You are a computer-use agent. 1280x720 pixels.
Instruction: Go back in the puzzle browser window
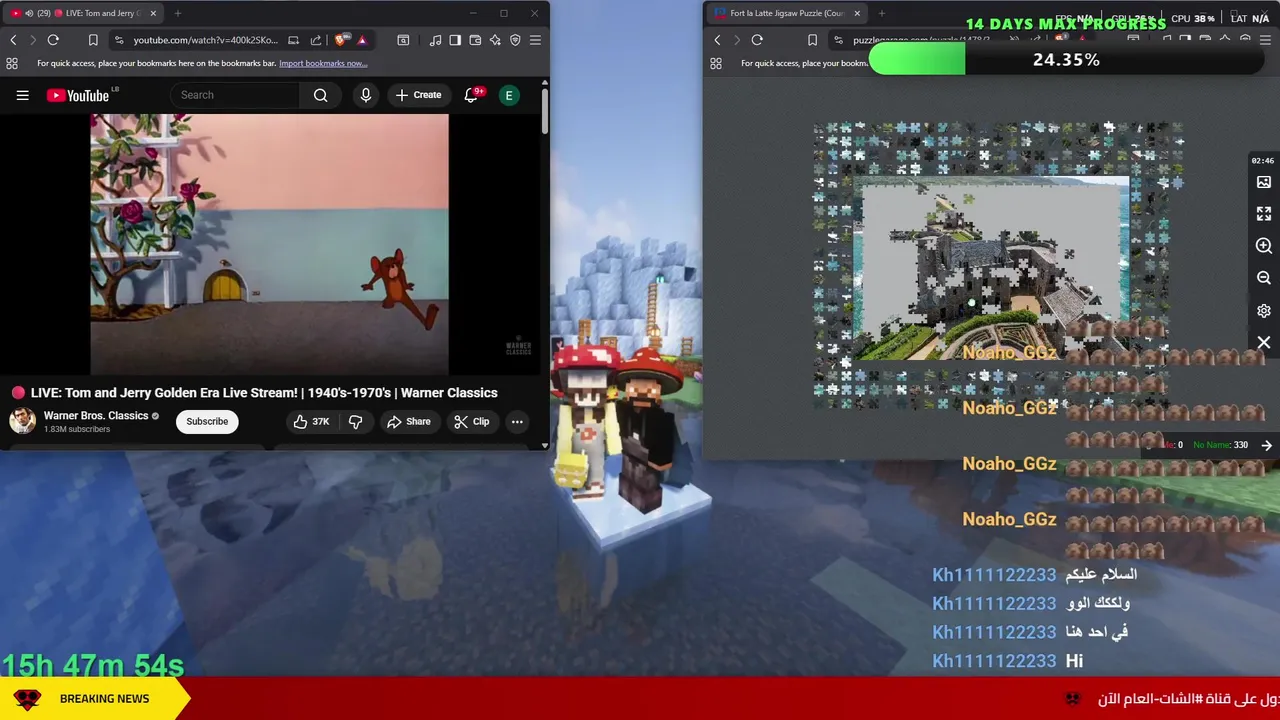[x=717, y=40]
